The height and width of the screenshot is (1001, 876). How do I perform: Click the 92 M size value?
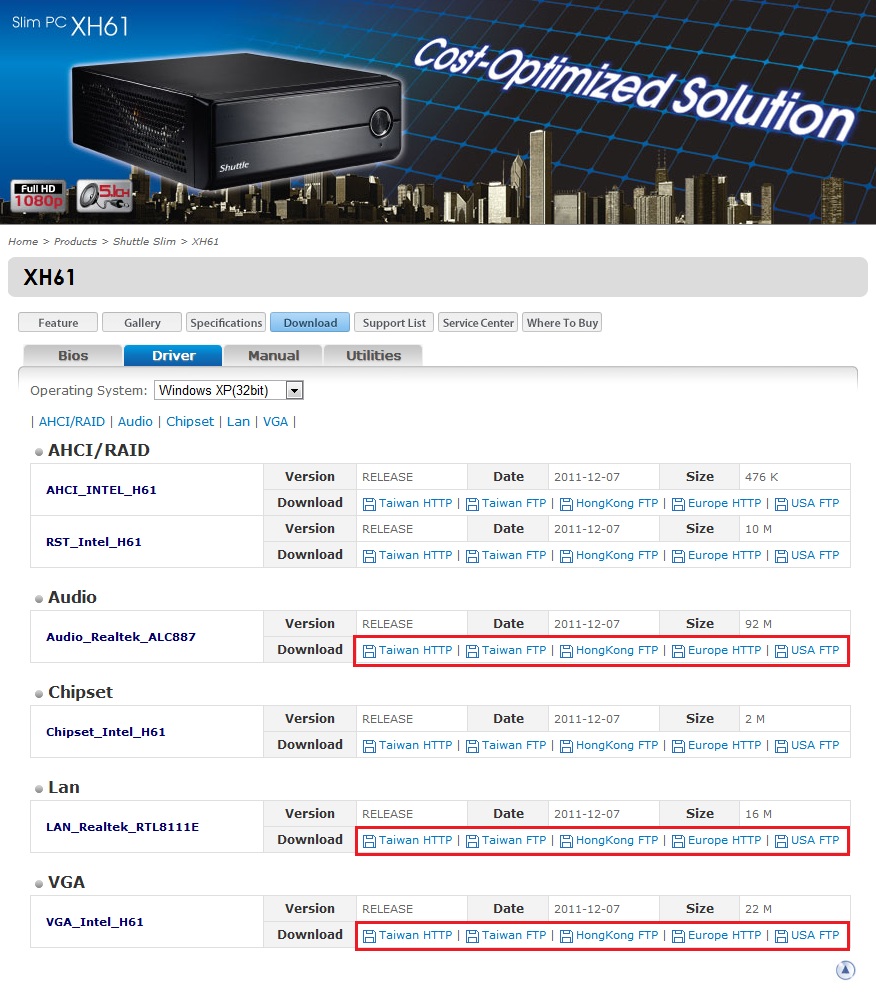(759, 624)
